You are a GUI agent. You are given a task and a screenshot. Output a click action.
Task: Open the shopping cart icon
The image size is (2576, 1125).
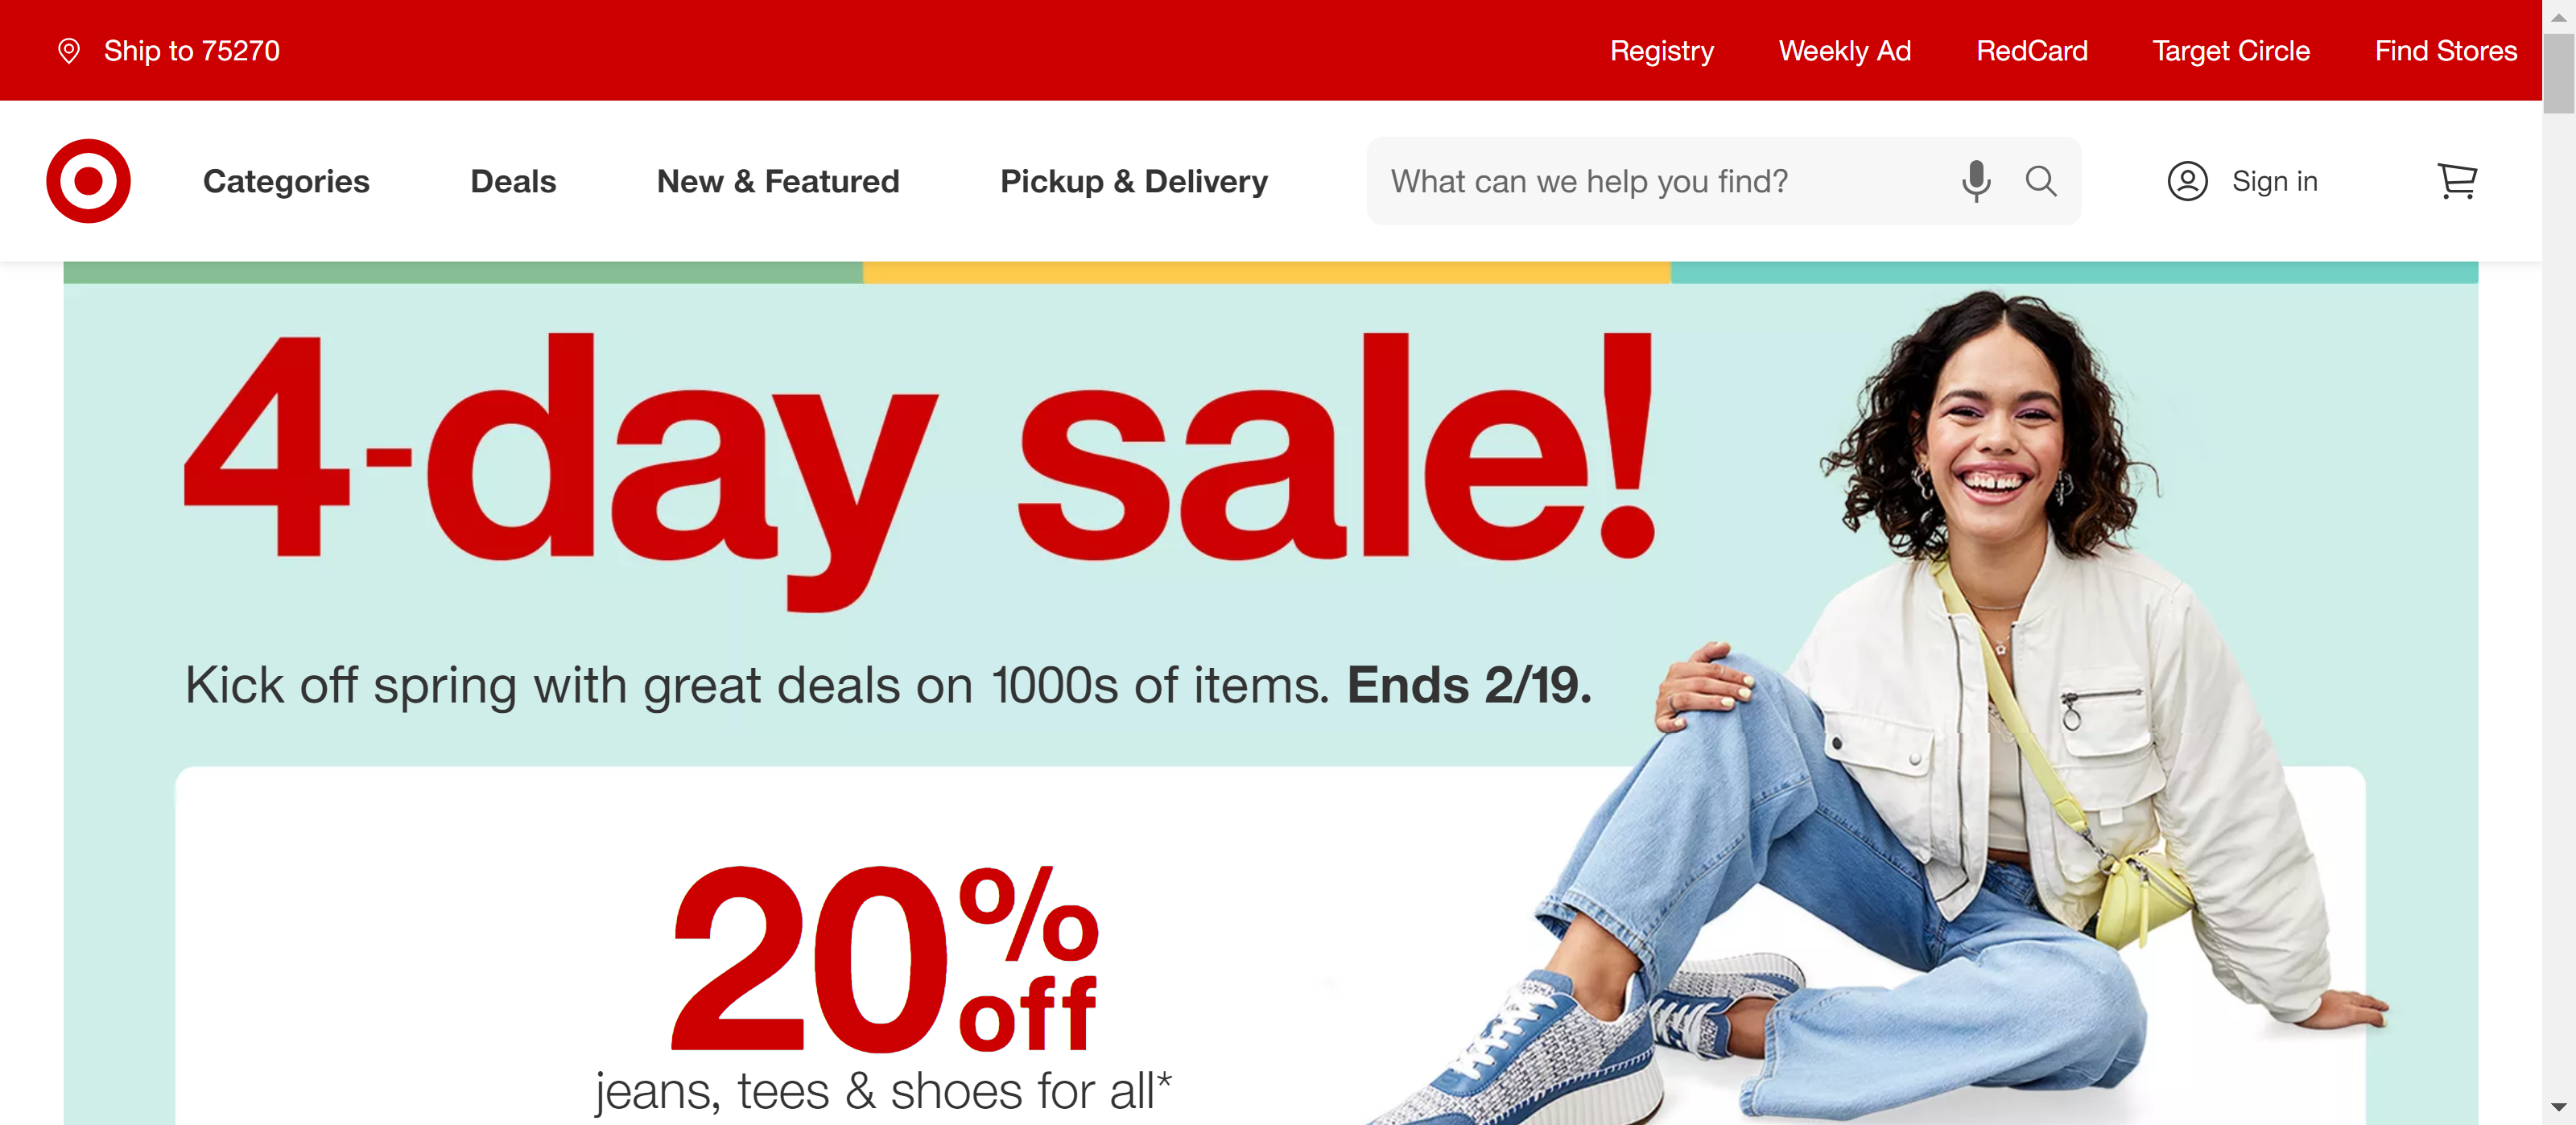(x=2456, y=181)
